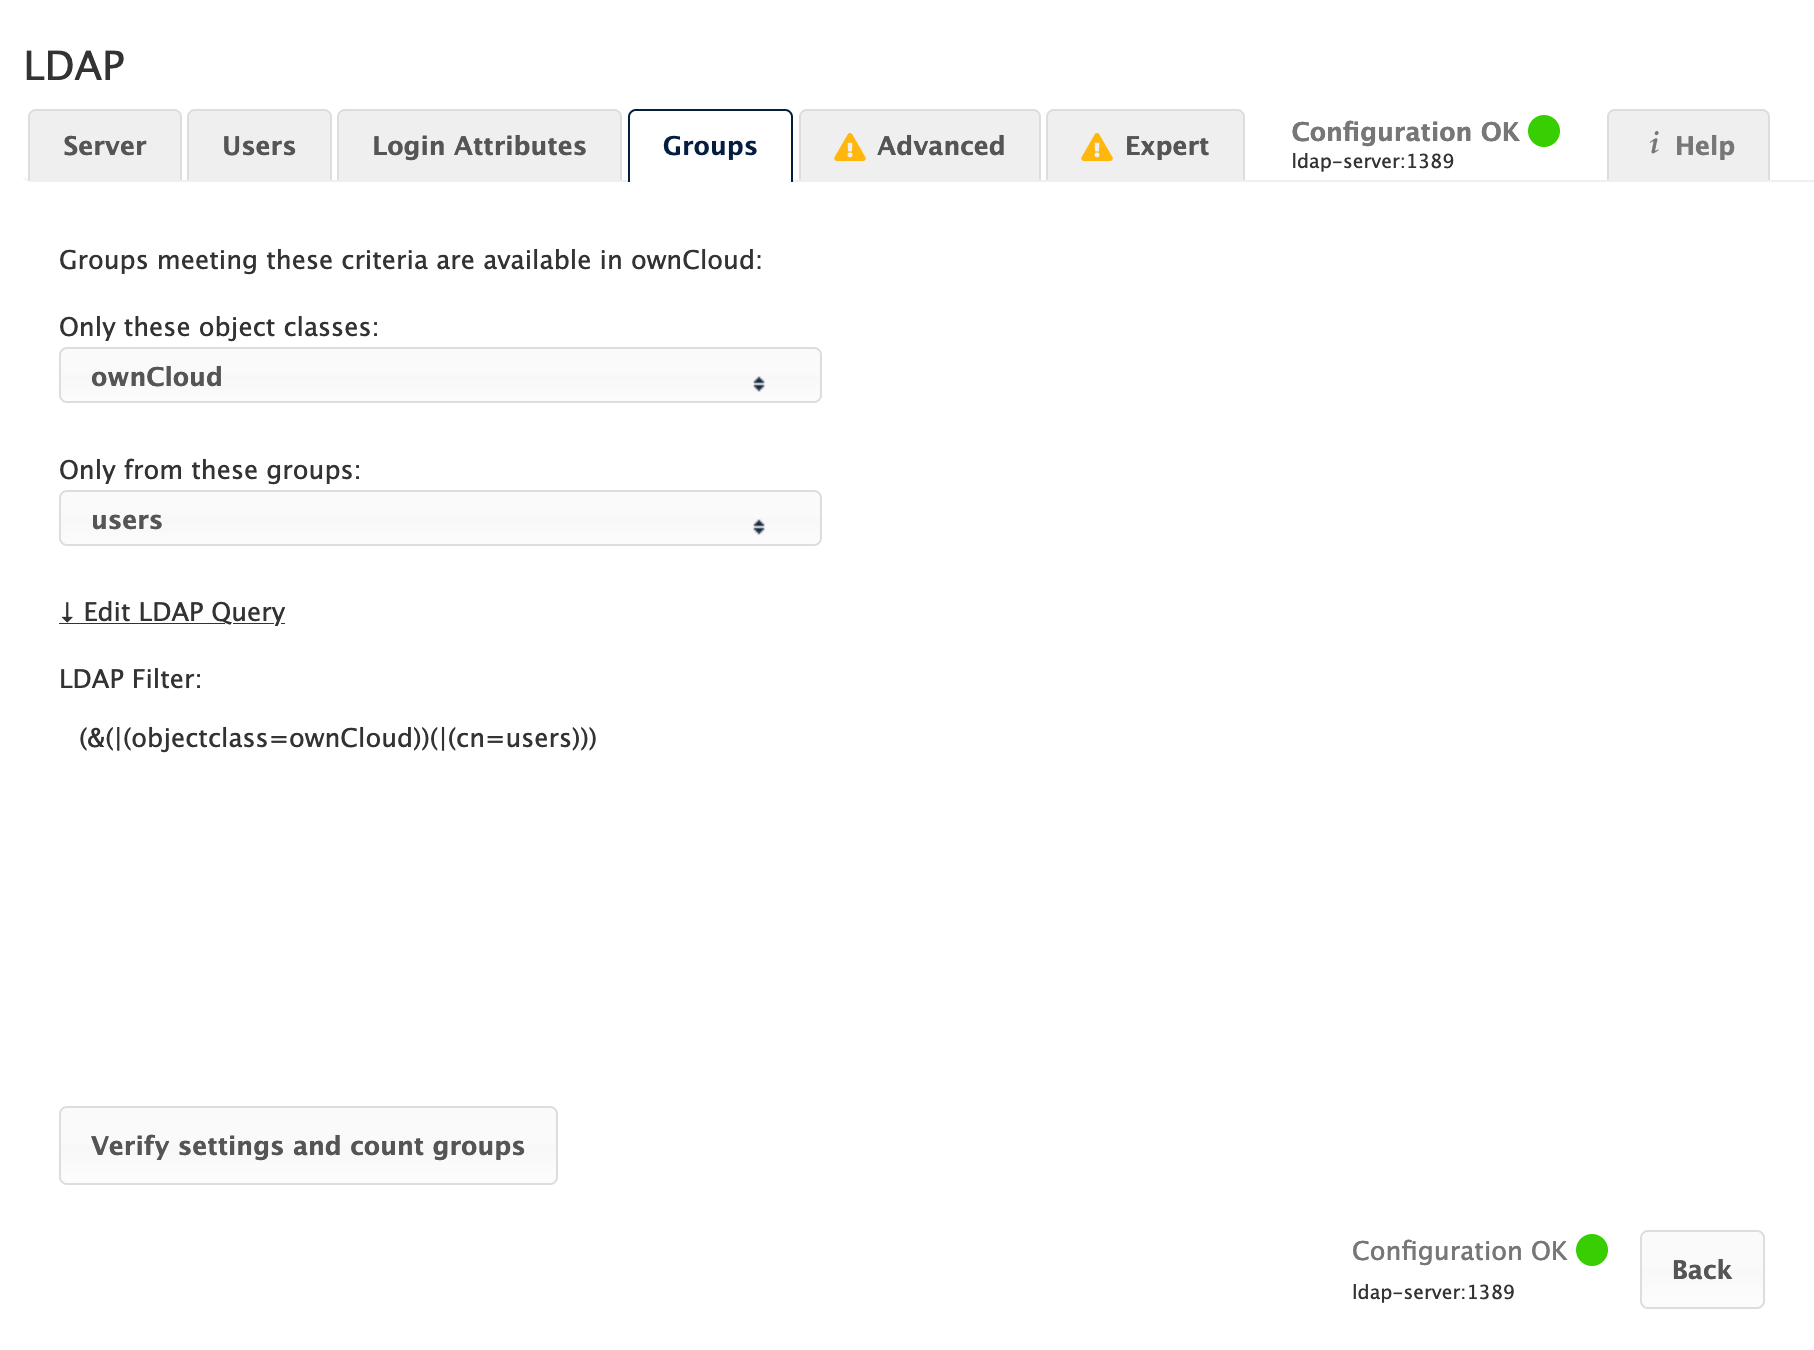This screenshot has width=1814, height=1350.
Task: Click the green indicator near bottom Configuration OK
Action: [1592, 1250]
